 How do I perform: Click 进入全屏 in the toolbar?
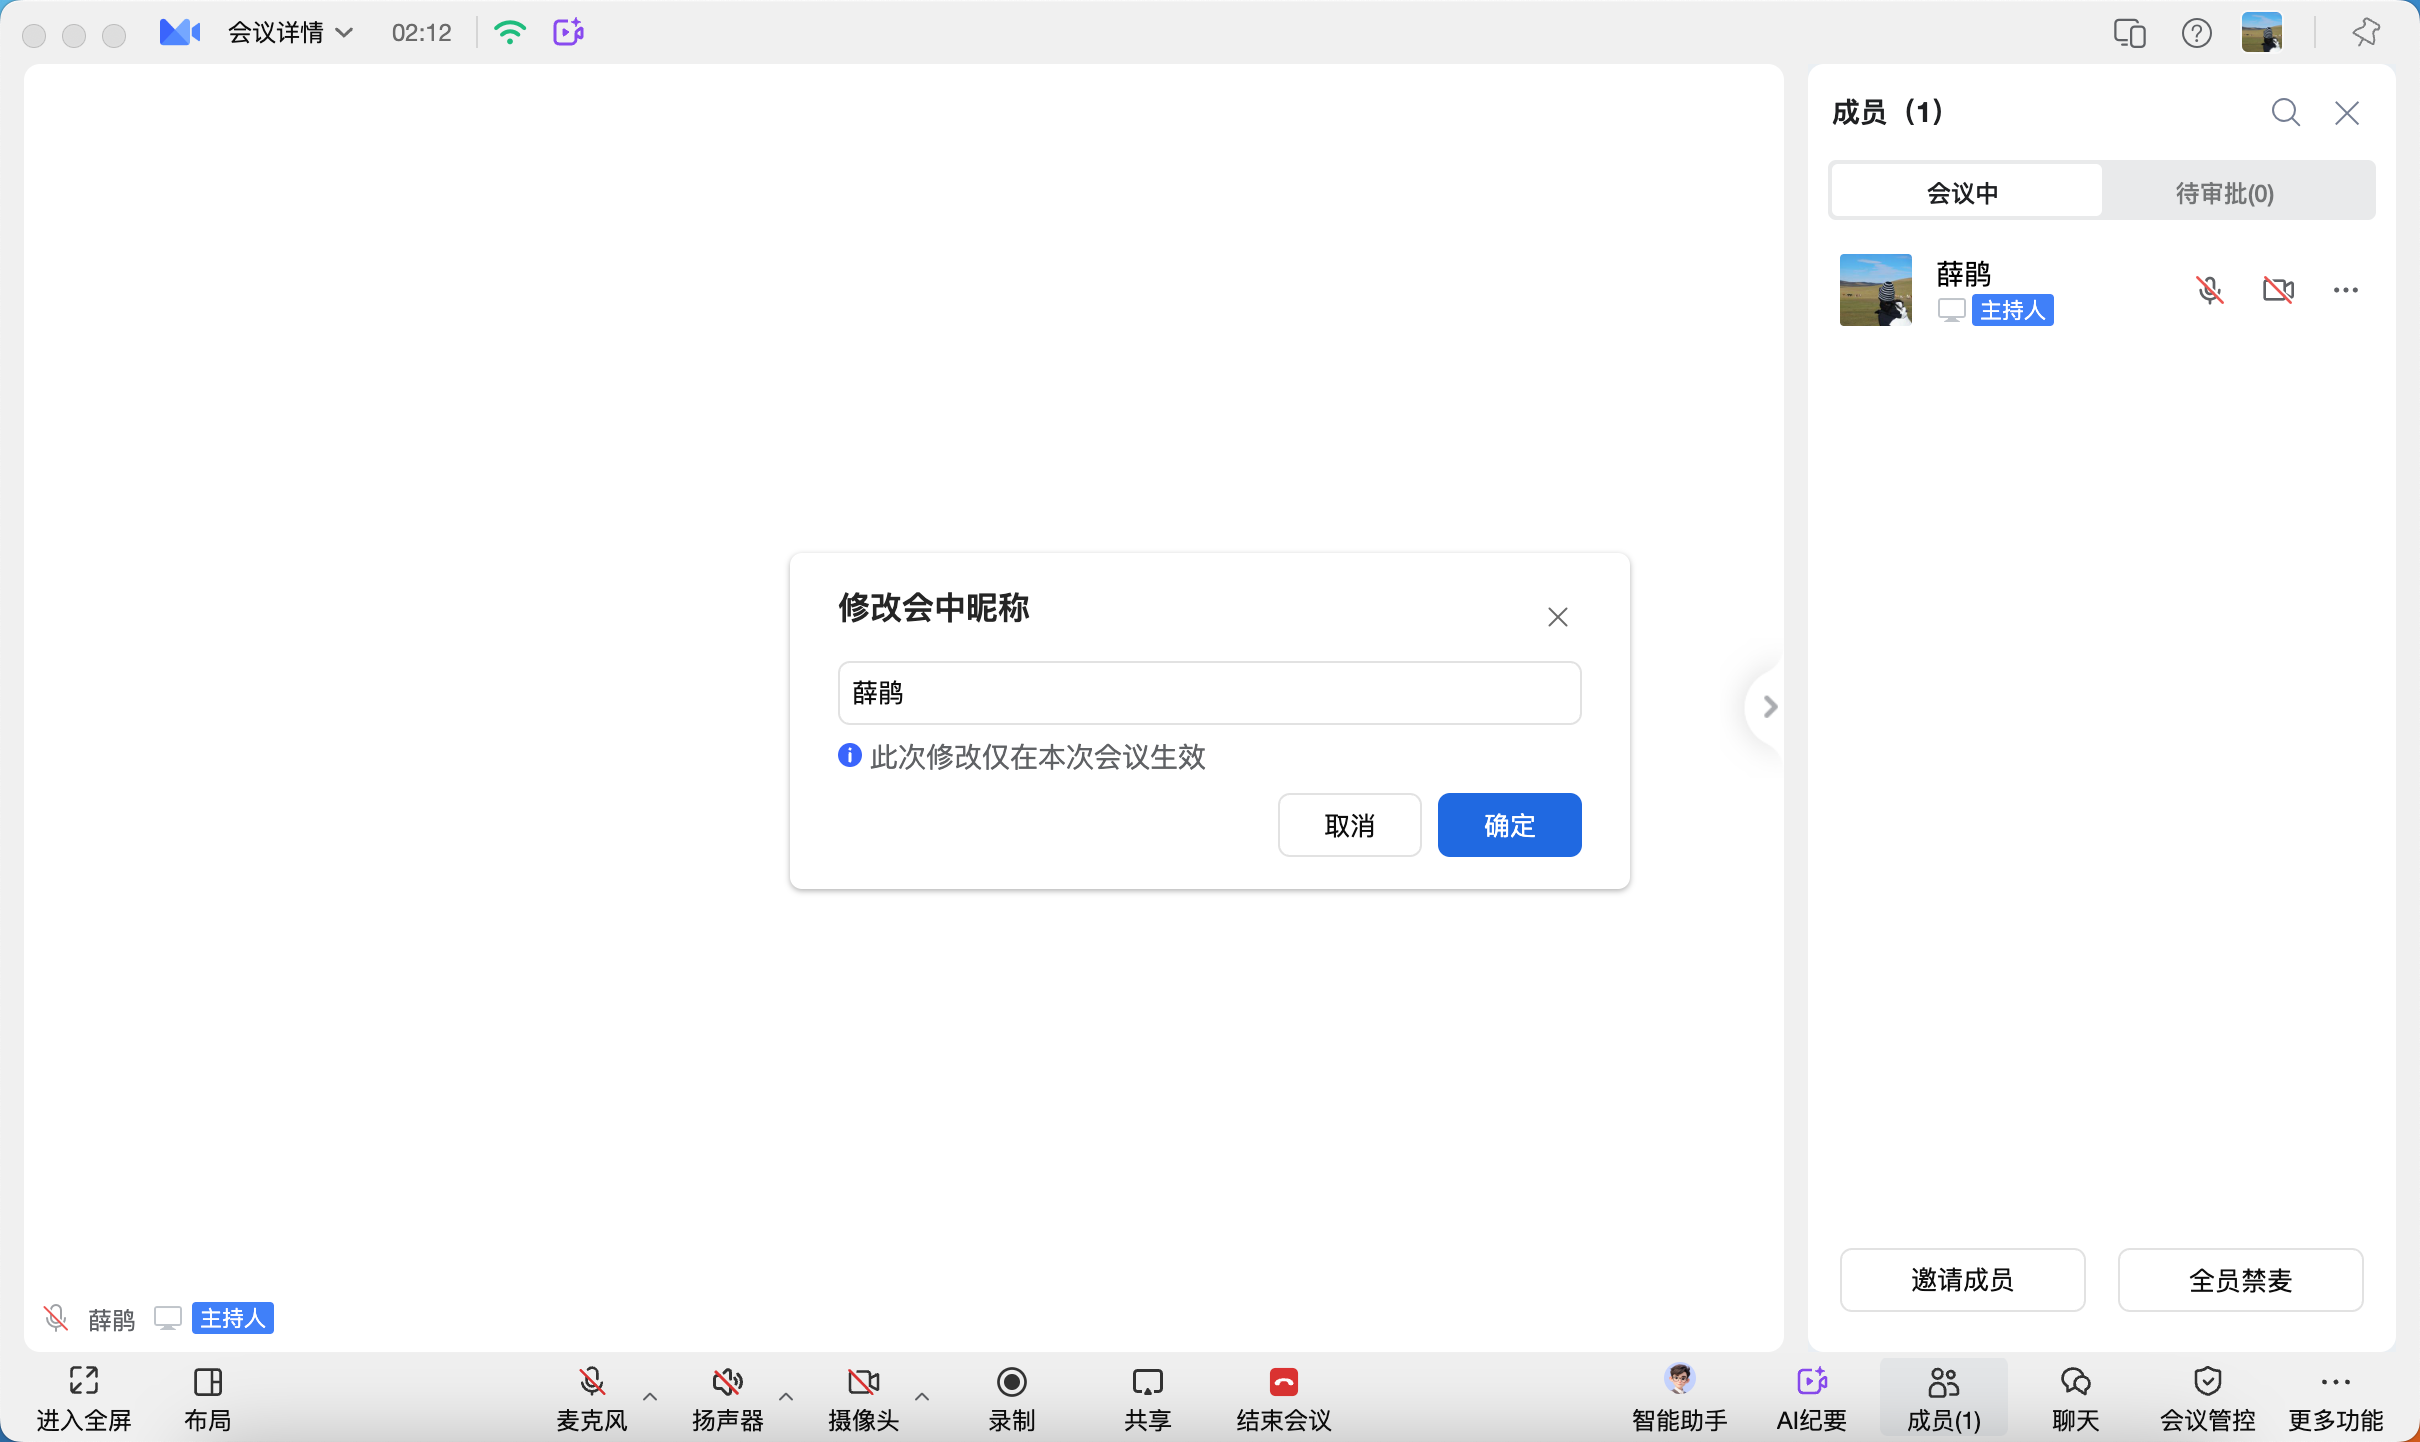click(84, 1399)
